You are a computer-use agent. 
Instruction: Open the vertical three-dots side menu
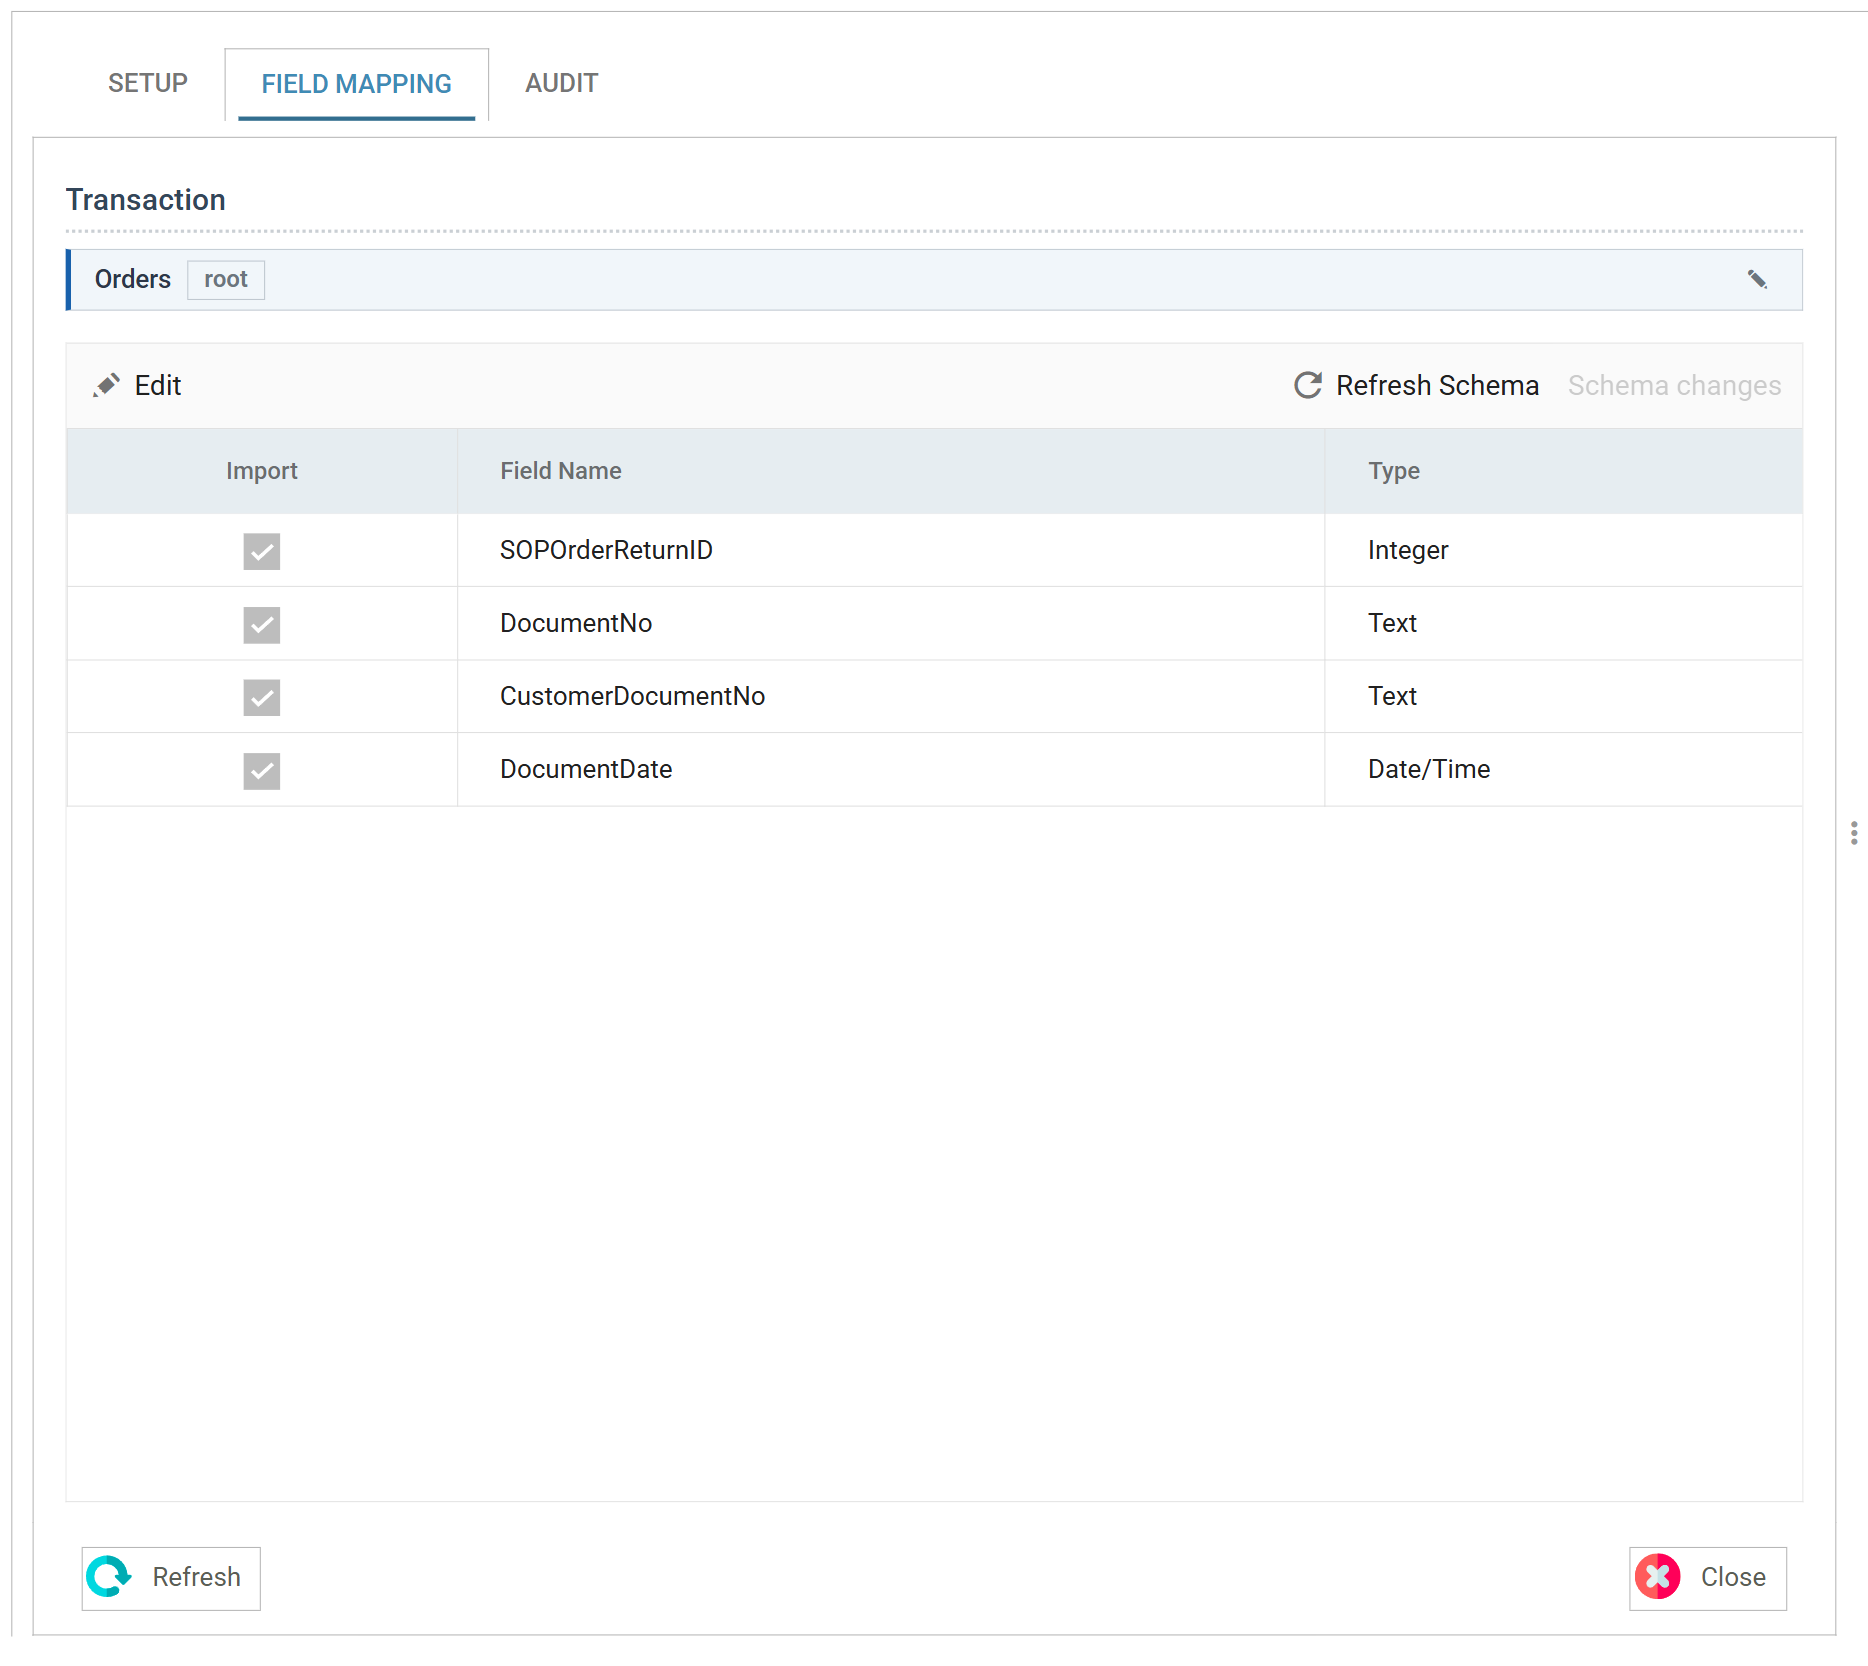click(1854, 833)
